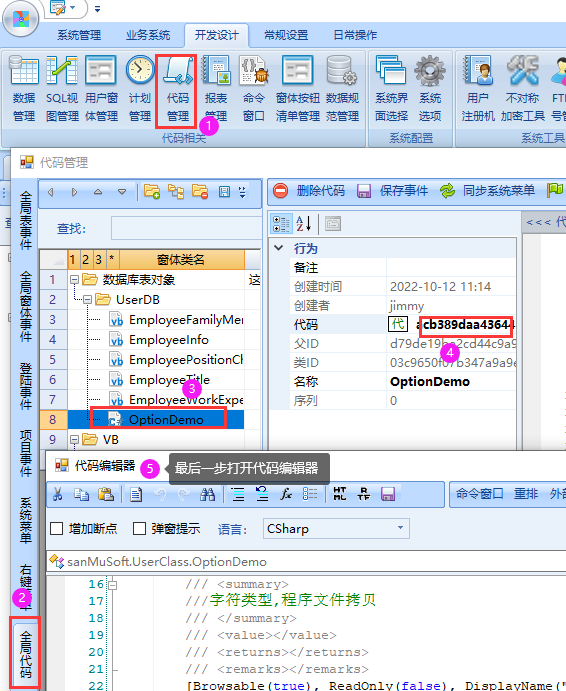
Task: Switch to the 系统管理 ribbon tab
Action: tap(79, 35)
